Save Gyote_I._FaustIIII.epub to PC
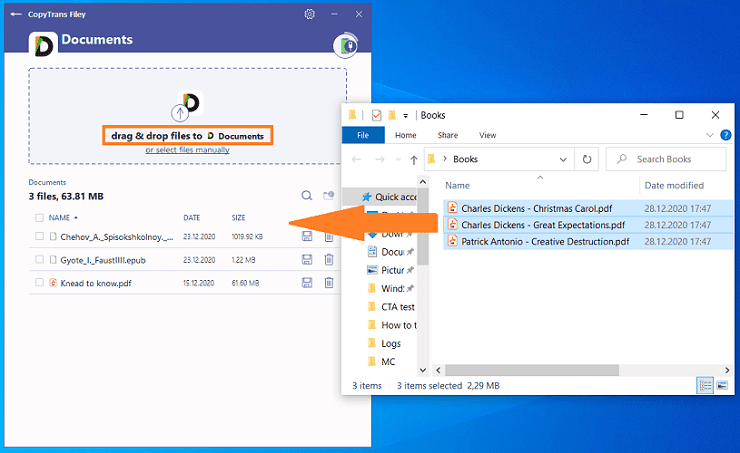 click(307, 259)
